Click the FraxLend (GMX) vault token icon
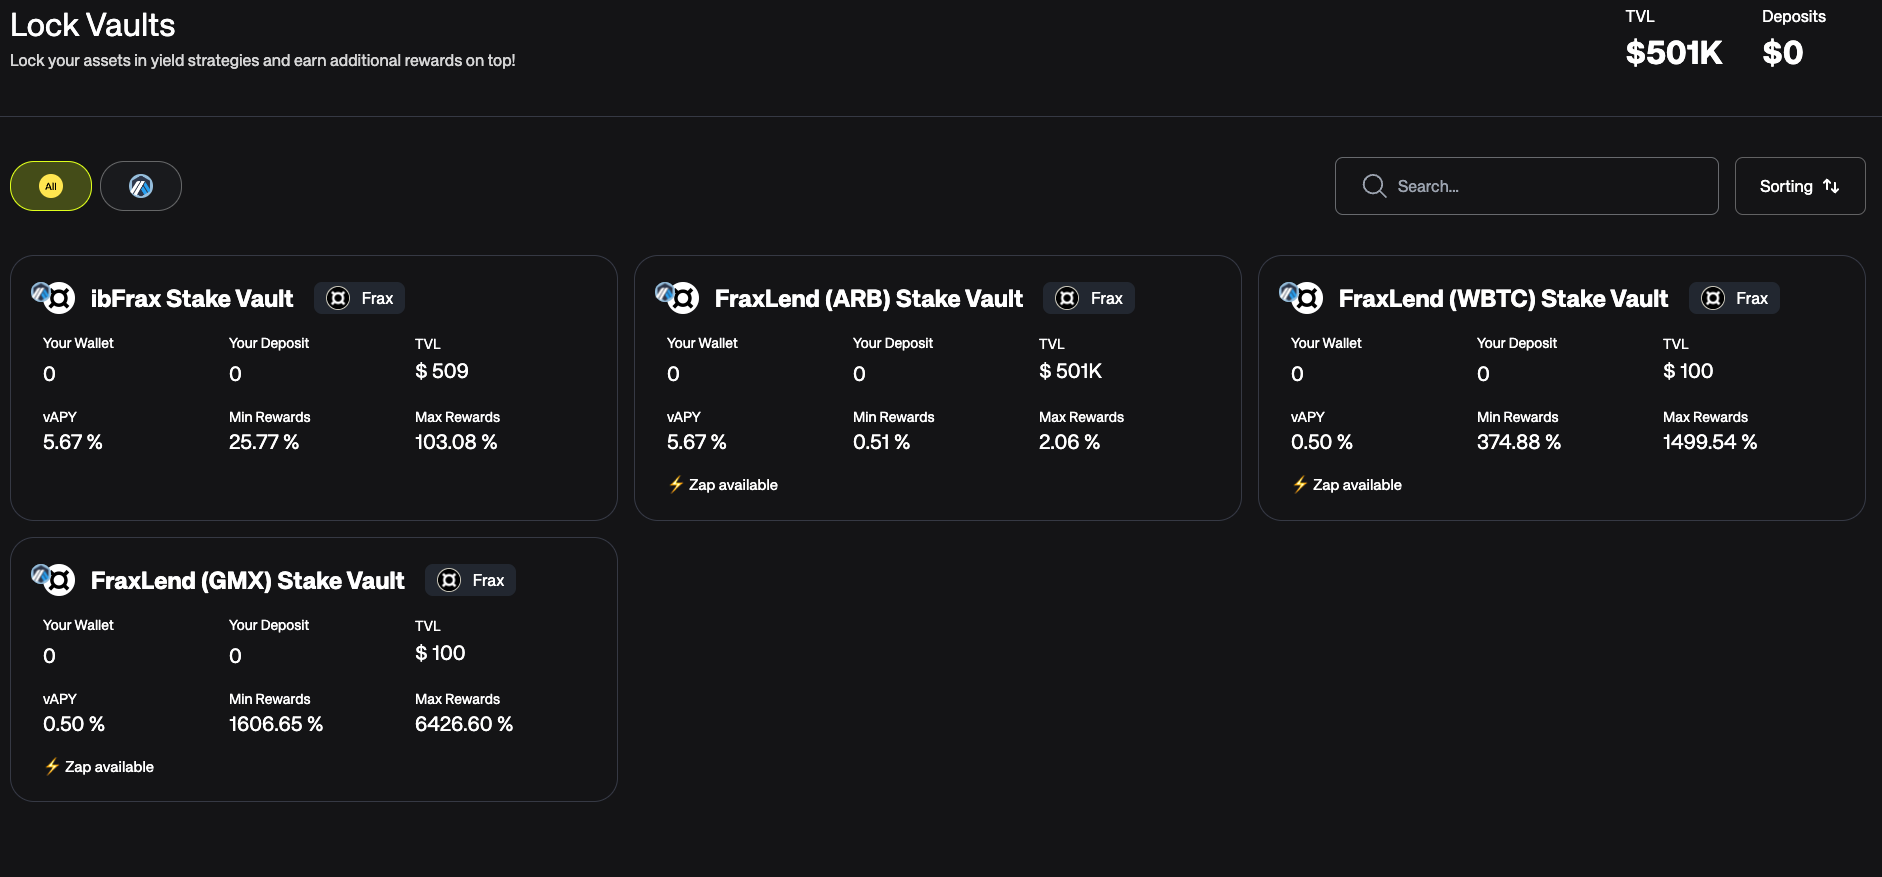The height and width of the screenshot is (877, 1882). click(54, 580)
